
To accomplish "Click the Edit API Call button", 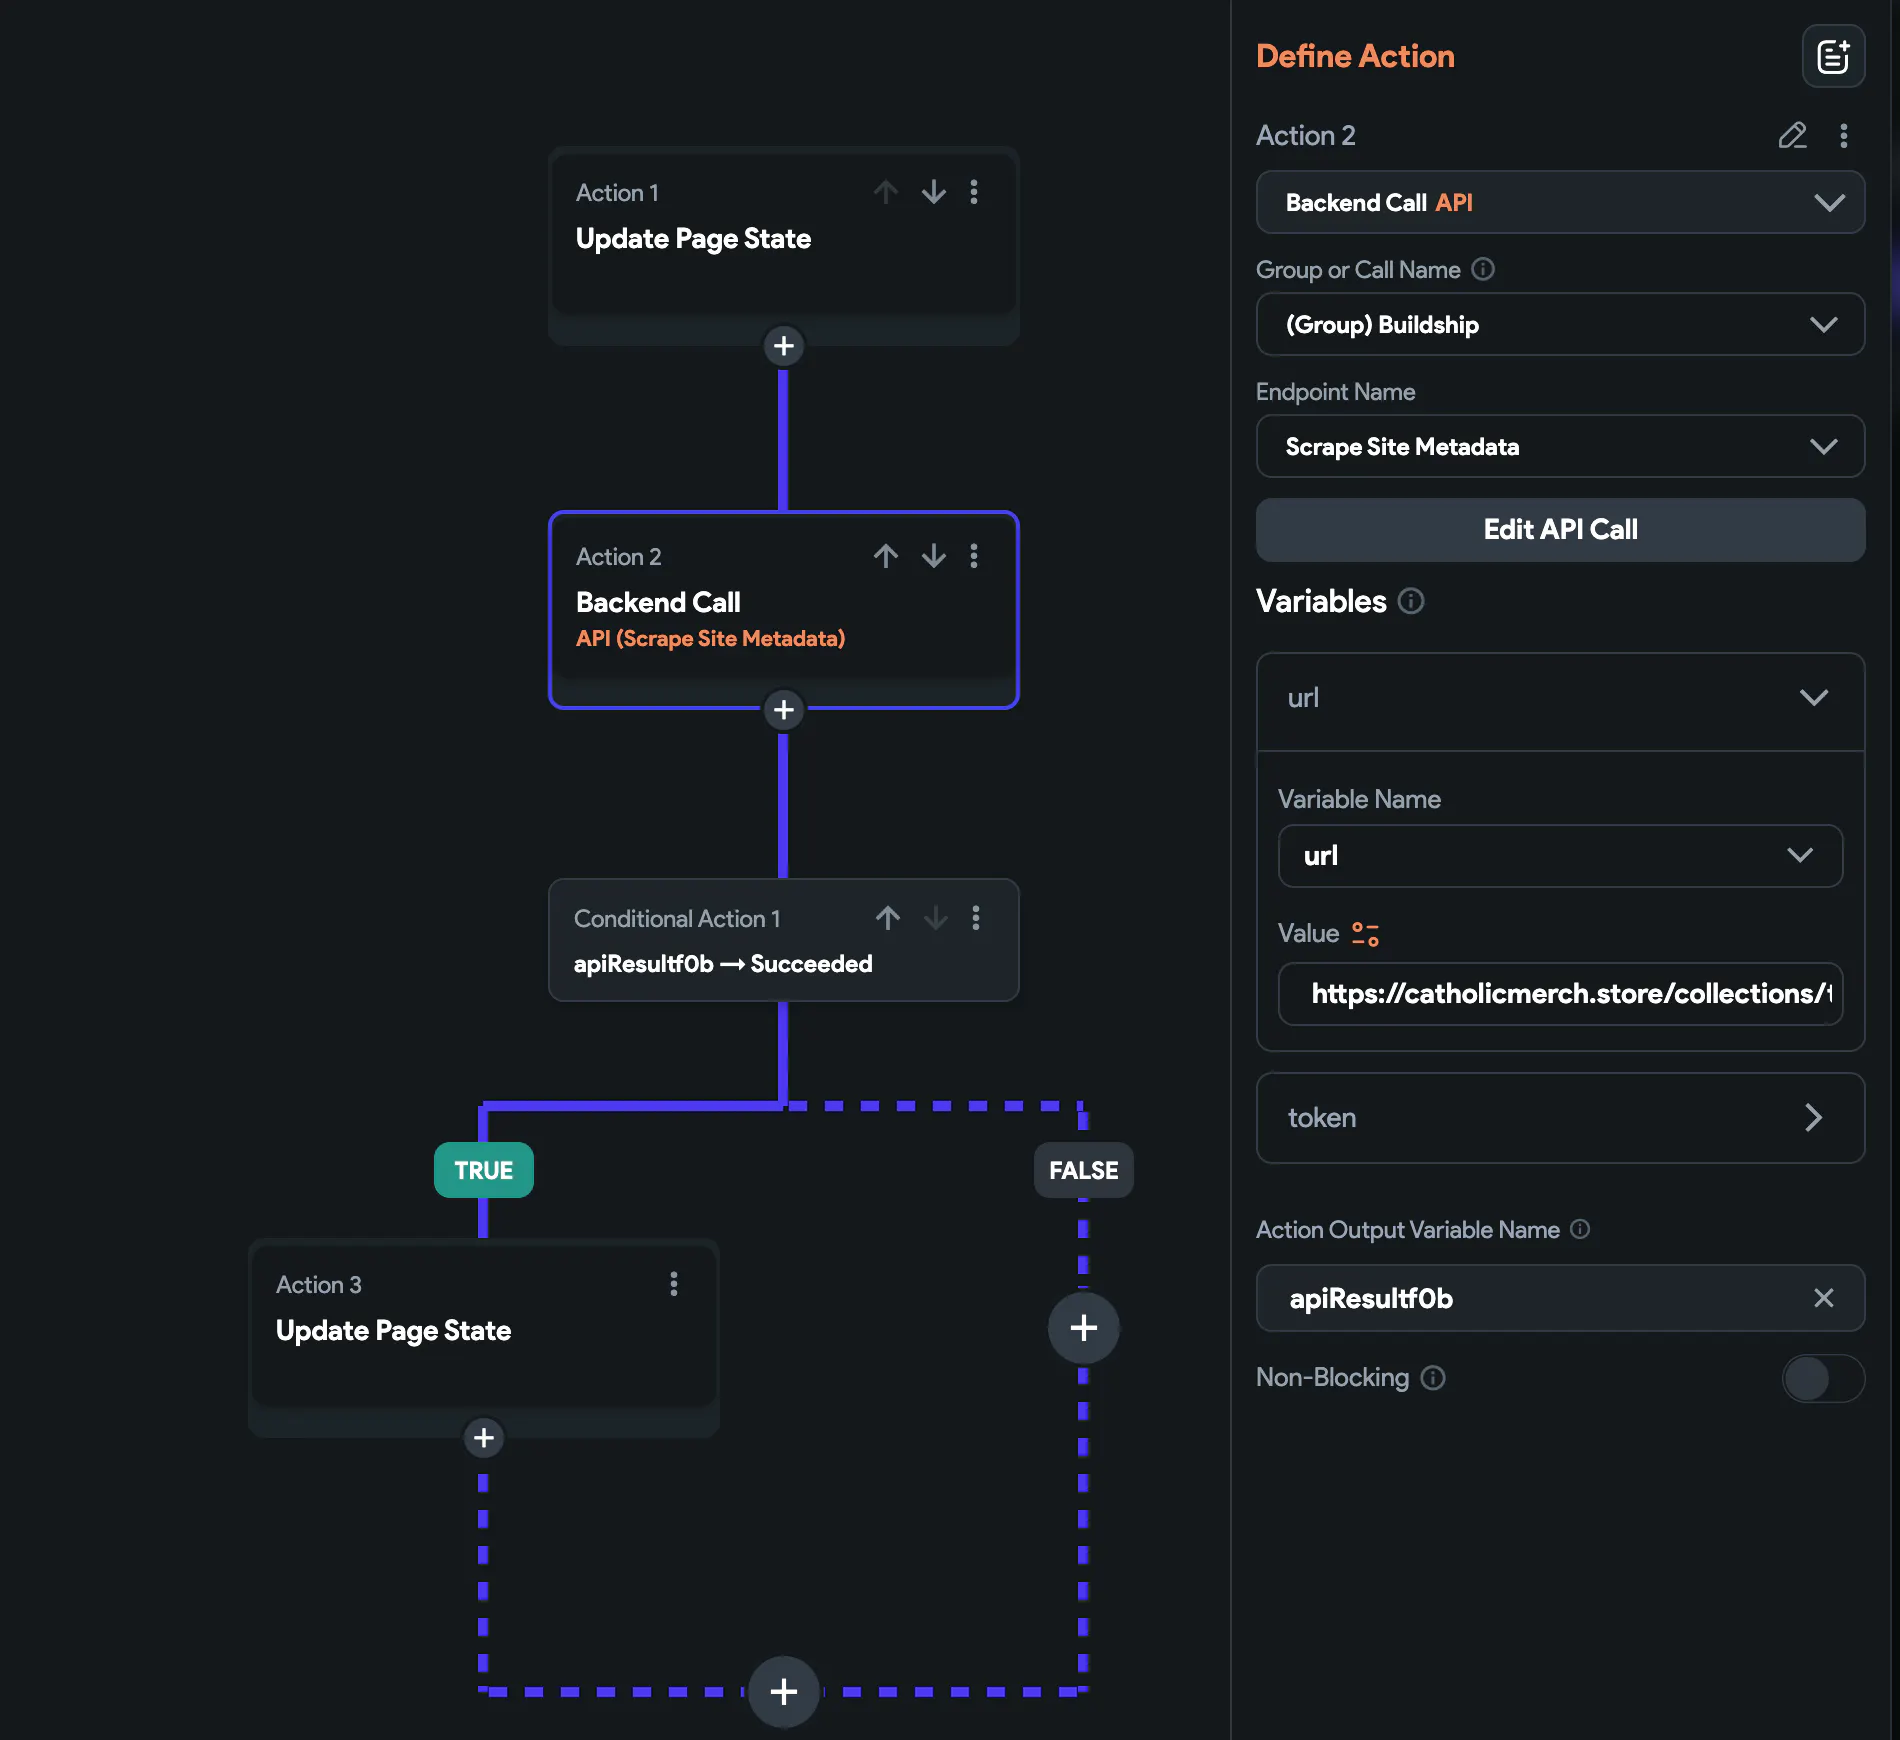I will click(x=1560, y=529).
